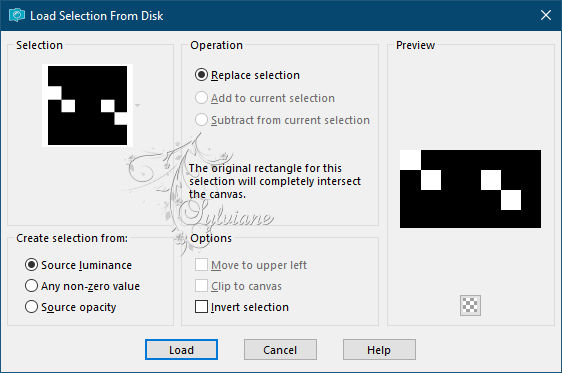The width and height of the screenshot is (562, 373).
Task: Enable Move to upper left checkbox
Action: tap(251, 265)
